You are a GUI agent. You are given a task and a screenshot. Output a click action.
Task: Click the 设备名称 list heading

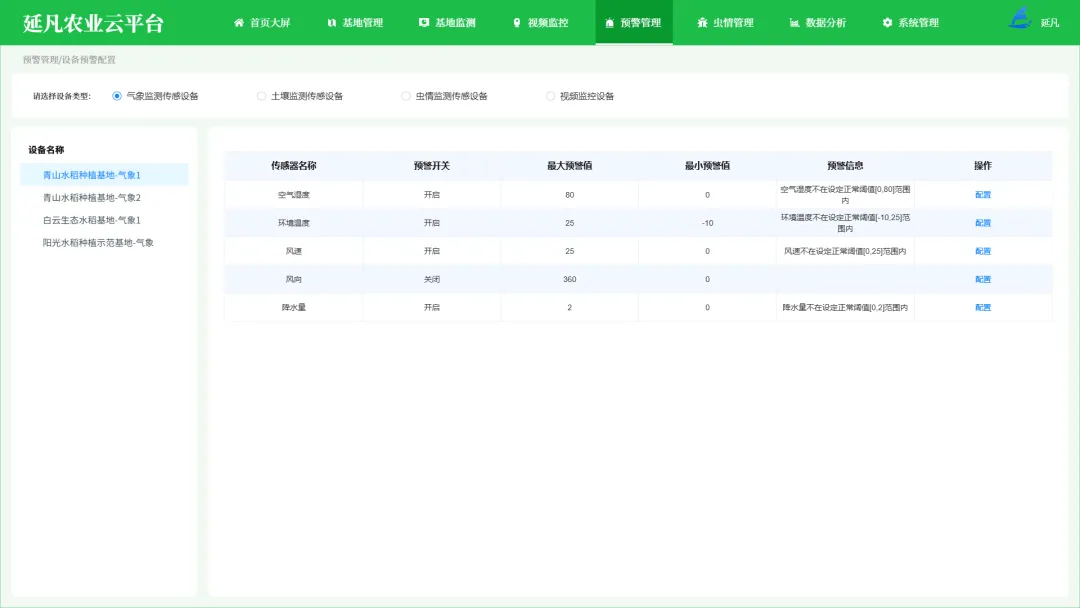click(x=46, y=149)
